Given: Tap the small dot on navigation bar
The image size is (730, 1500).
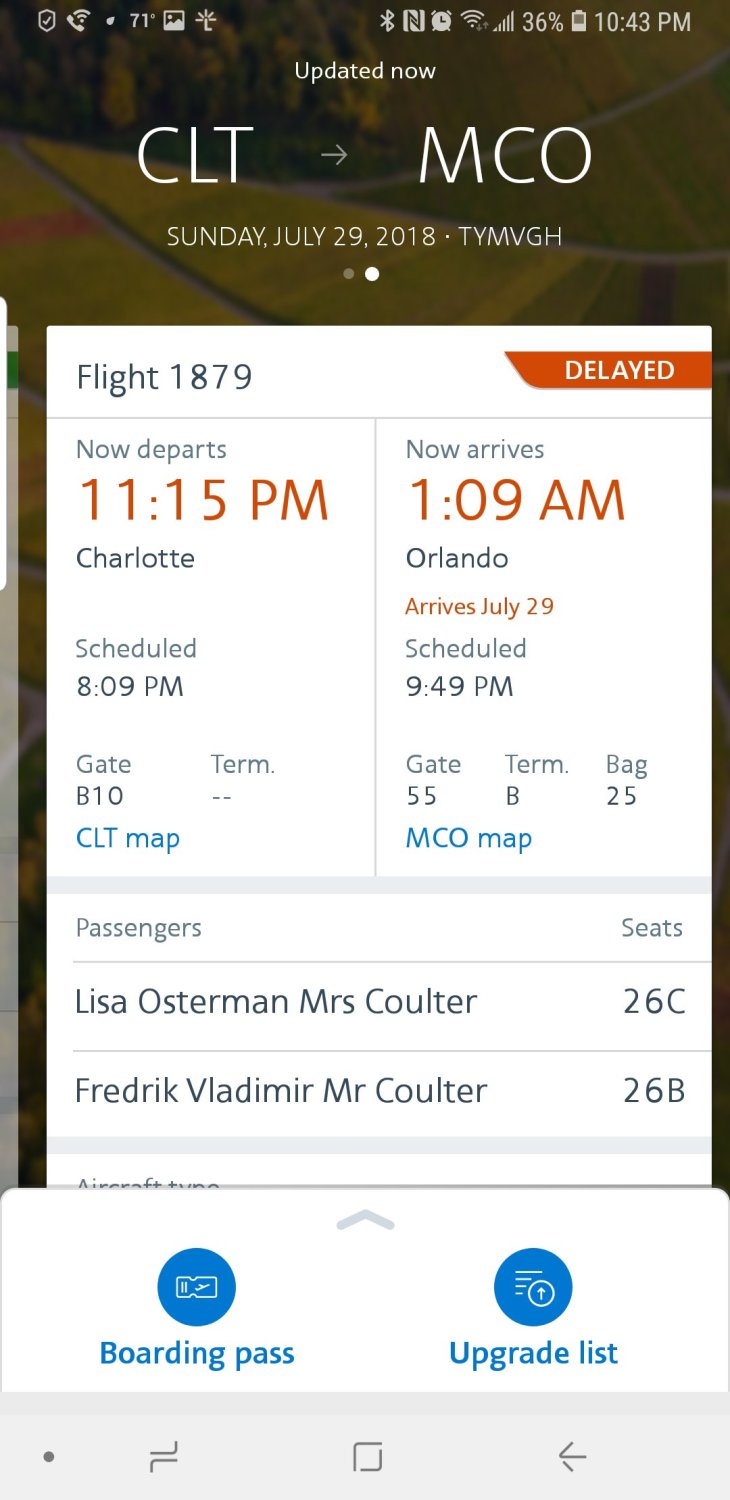Looking at the screenshot, I should [48, 1458].
